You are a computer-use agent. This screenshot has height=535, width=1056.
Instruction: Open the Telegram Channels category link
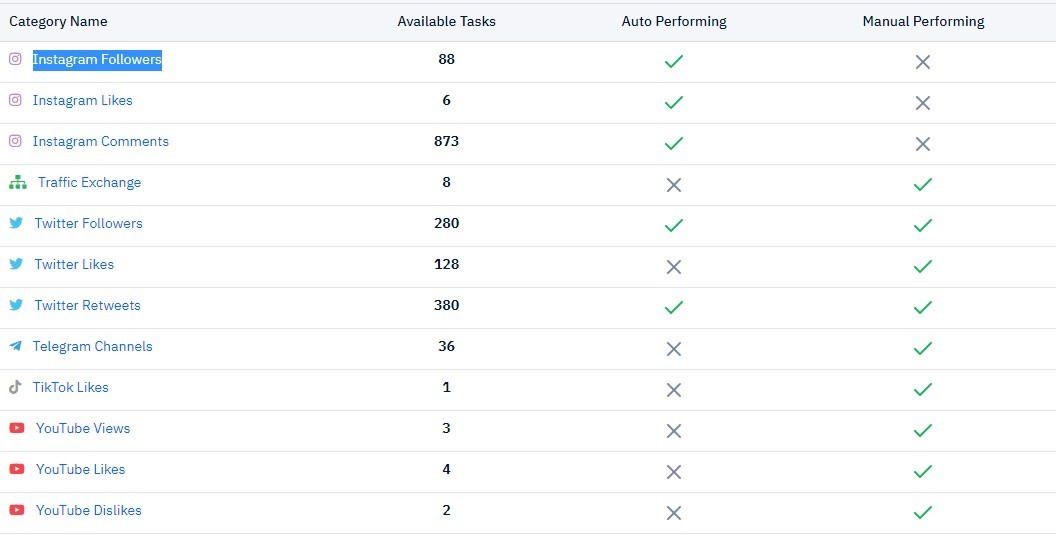click(x=93, y=346)
